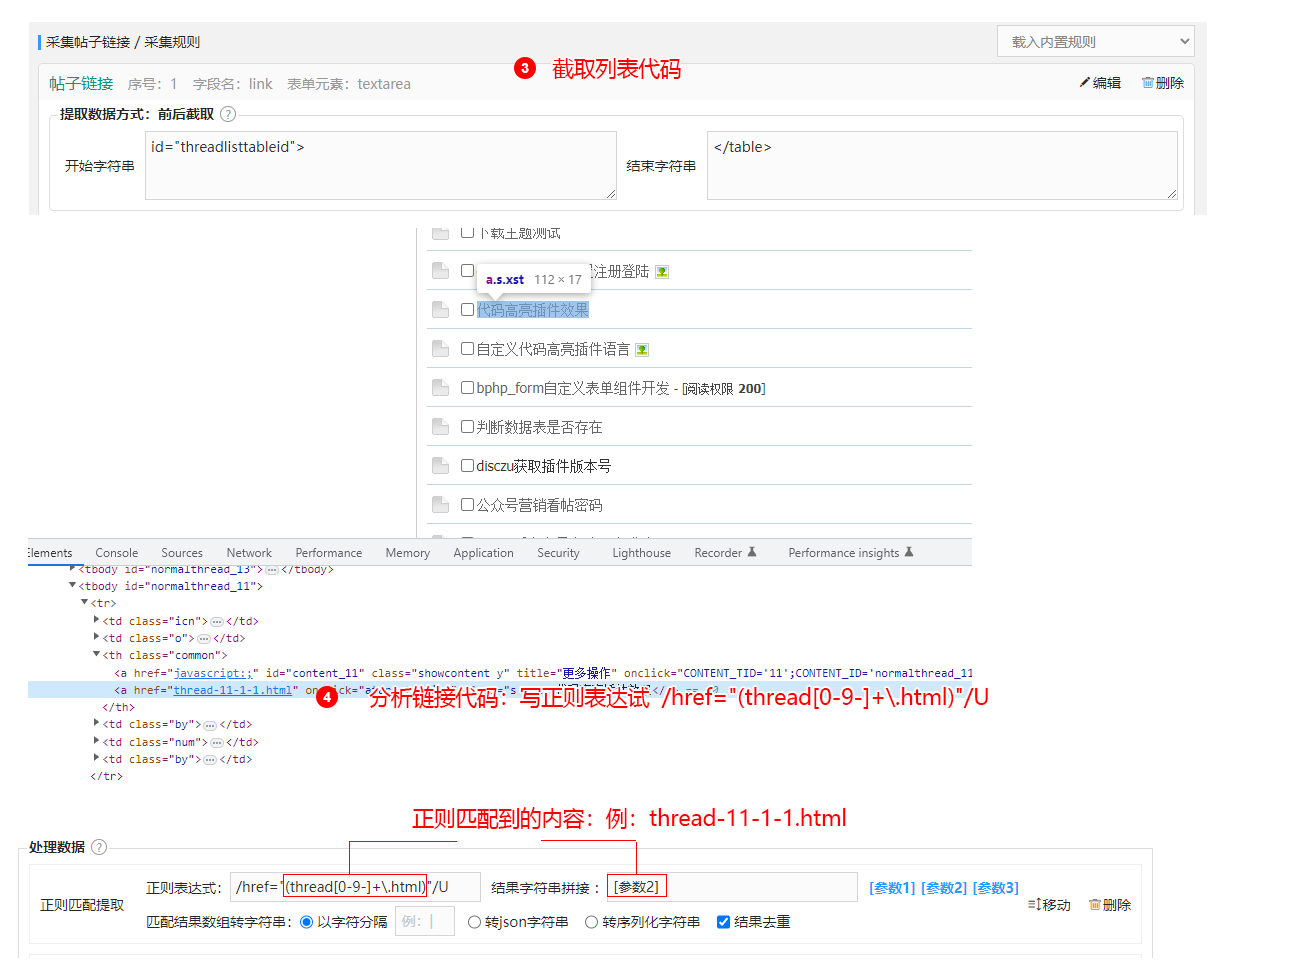Viewport: 1300px width, 978px height.
Task: Expand the td class="icn" node
Action: coord(96,620)
